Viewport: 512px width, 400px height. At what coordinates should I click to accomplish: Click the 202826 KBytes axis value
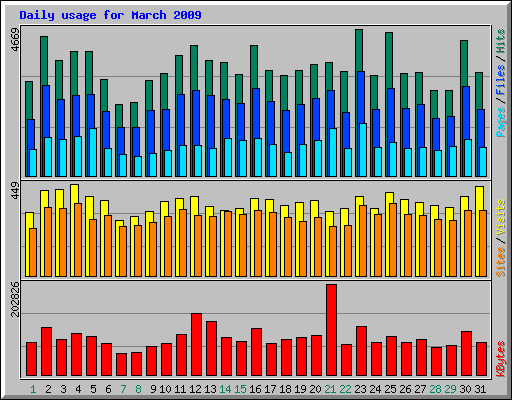coord(15,299)
